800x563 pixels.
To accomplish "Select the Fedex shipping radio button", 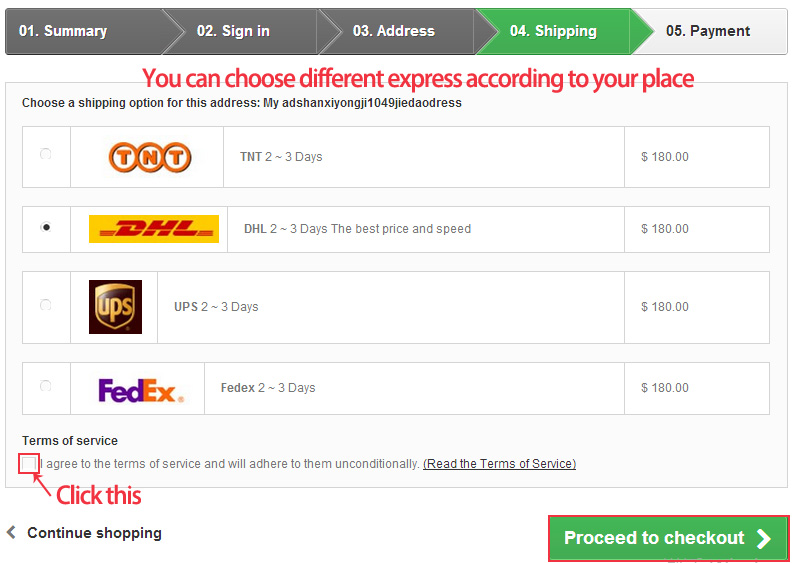I will tap(45, 385).
